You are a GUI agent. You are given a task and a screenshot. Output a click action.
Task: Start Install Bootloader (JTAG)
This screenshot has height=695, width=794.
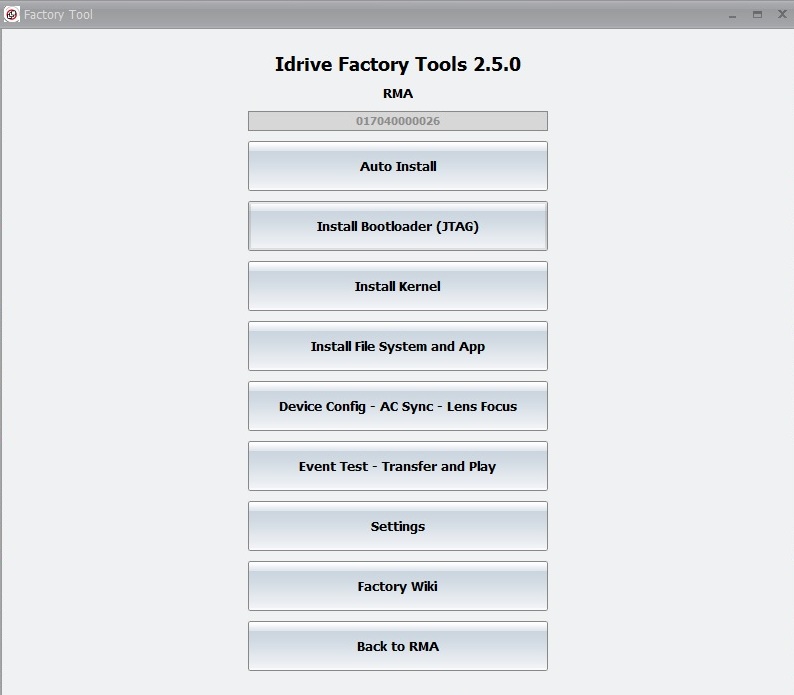398,226
